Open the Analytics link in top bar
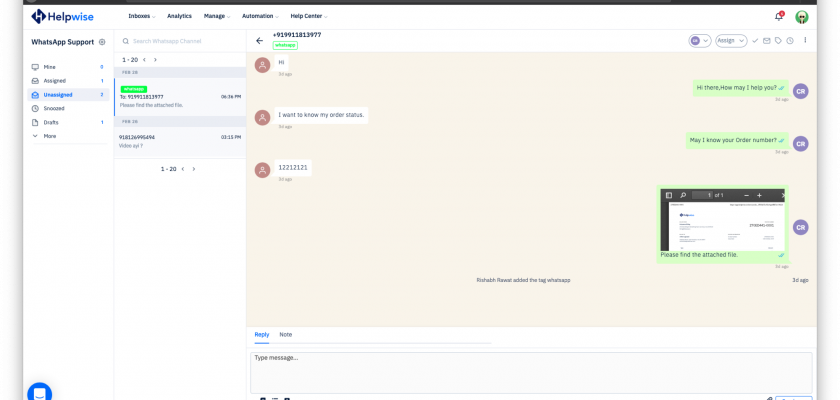This screenshot has width=840, height=400. (179, 16)
